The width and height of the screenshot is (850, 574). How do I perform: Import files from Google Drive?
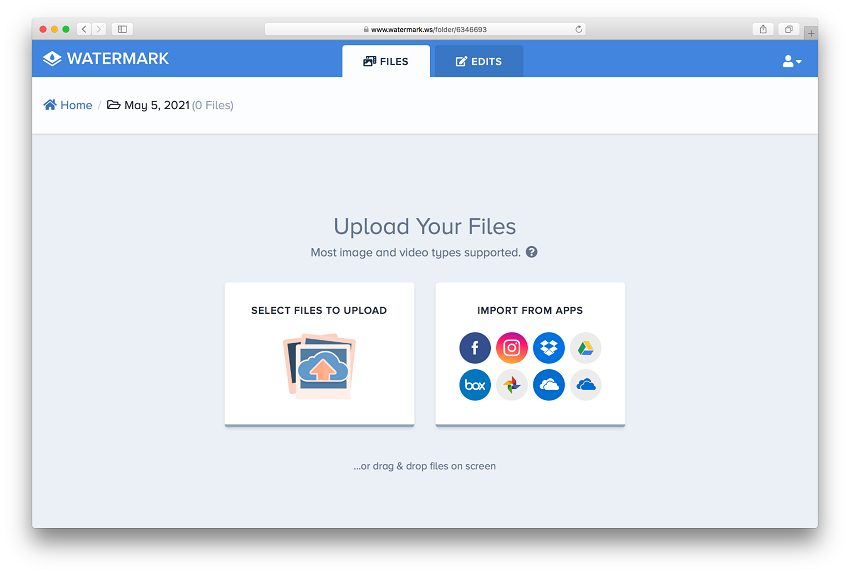point(585,347)
